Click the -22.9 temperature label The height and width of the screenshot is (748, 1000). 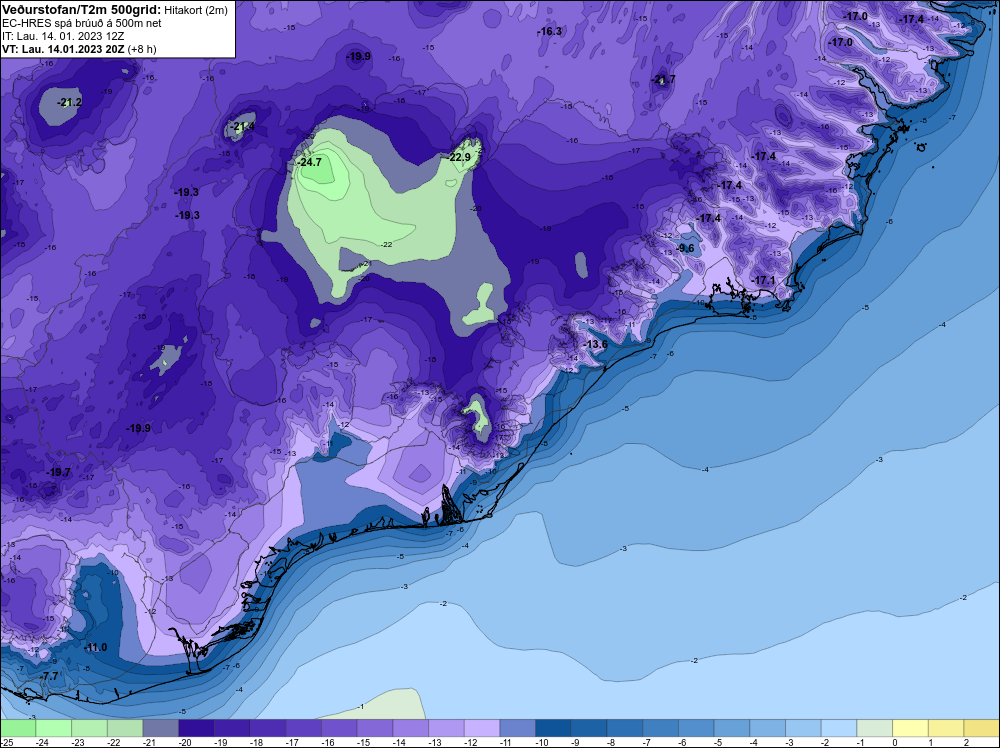pyautogui.click(x=459, y=157)
